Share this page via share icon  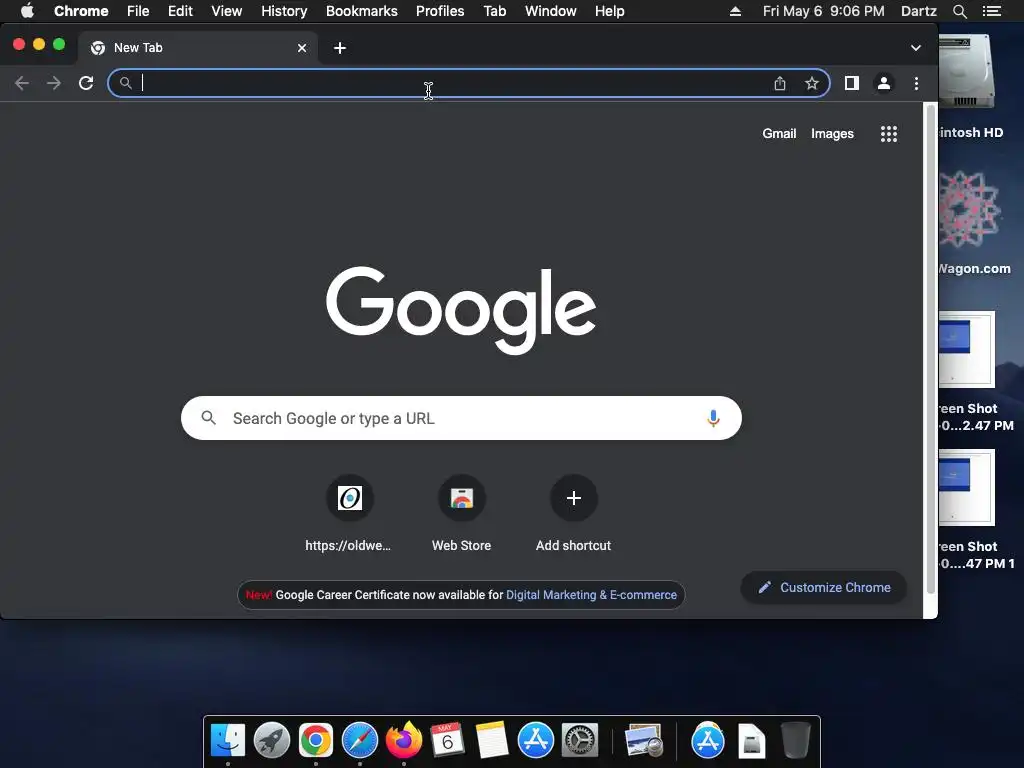point(780,83)
